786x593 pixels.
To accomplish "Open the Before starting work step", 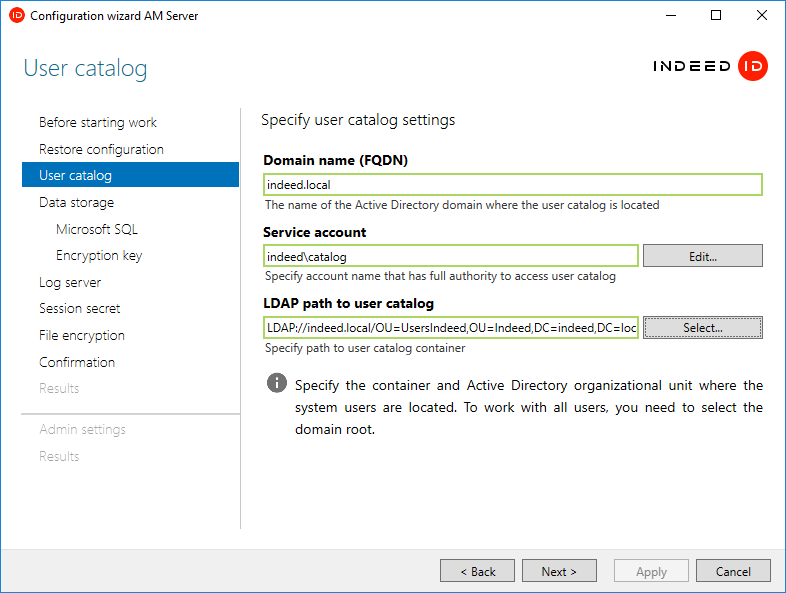I will pos(98,122).
